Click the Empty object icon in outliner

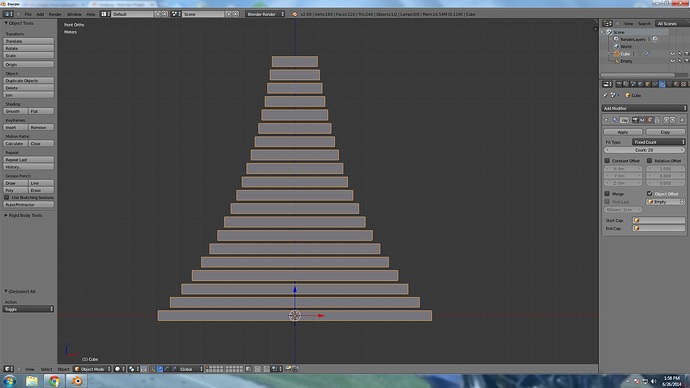pyautogui.click(x=617, y=61)
